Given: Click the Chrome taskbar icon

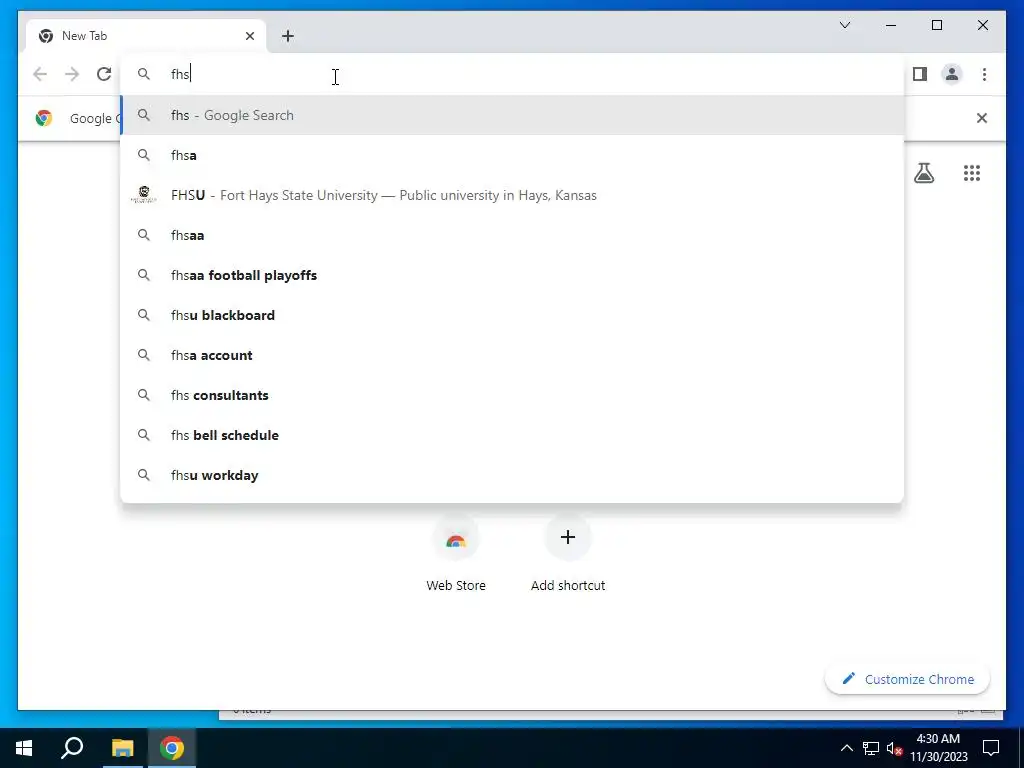Looking at the screenshot, I should coord(172,748).
